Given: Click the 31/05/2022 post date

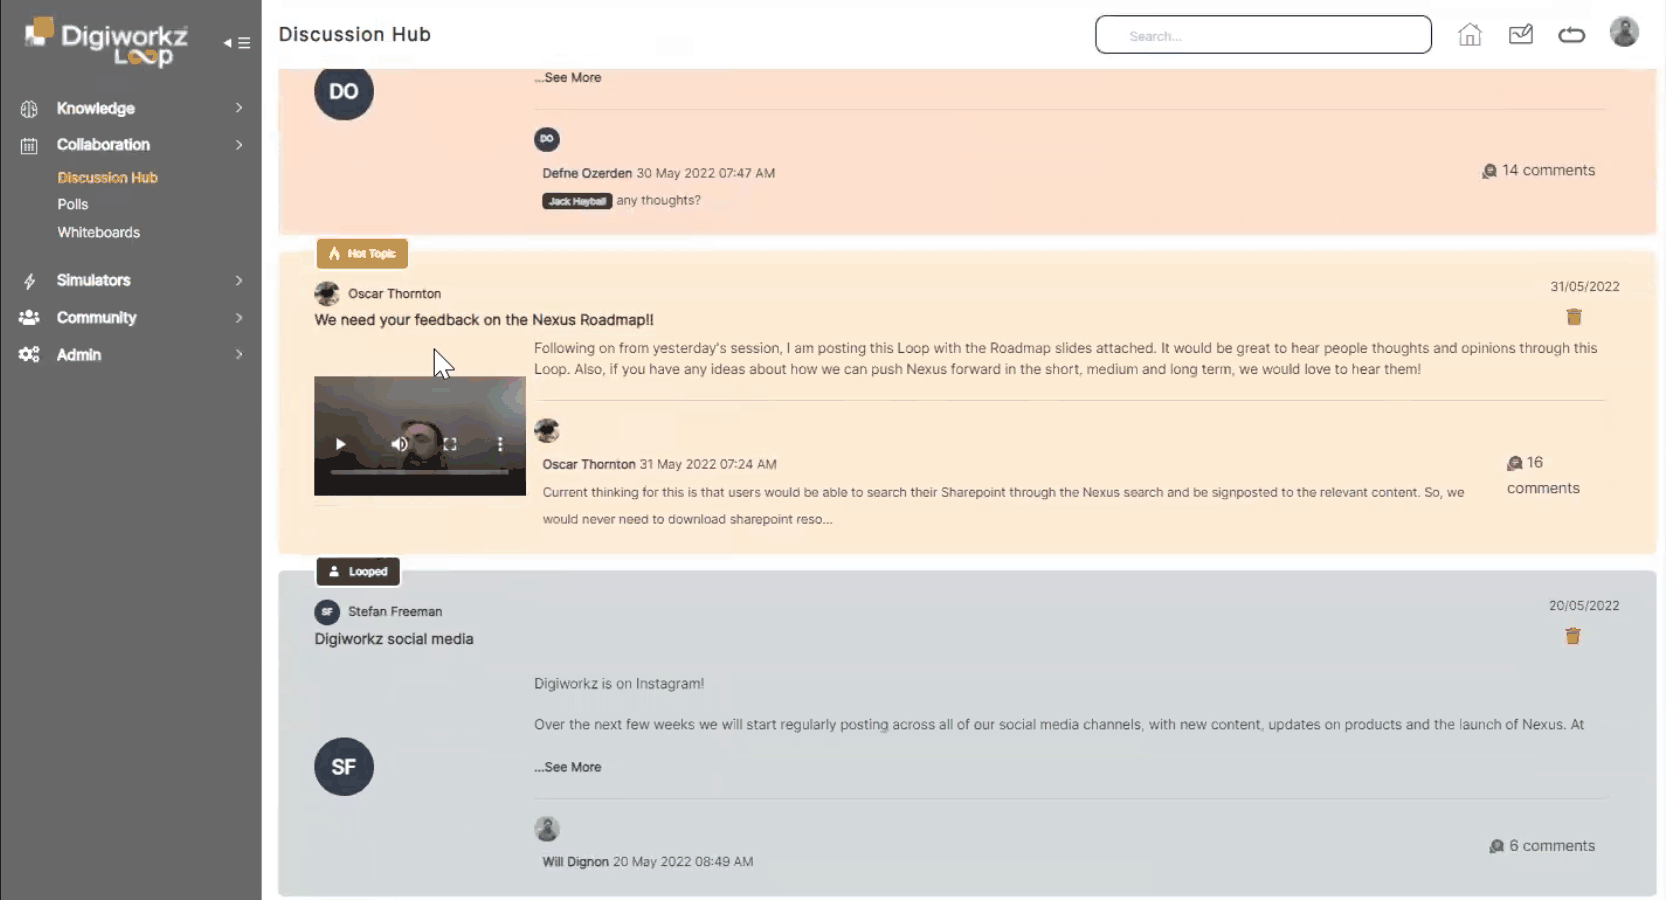Looking at the screenshot, I should [1585, 286].
